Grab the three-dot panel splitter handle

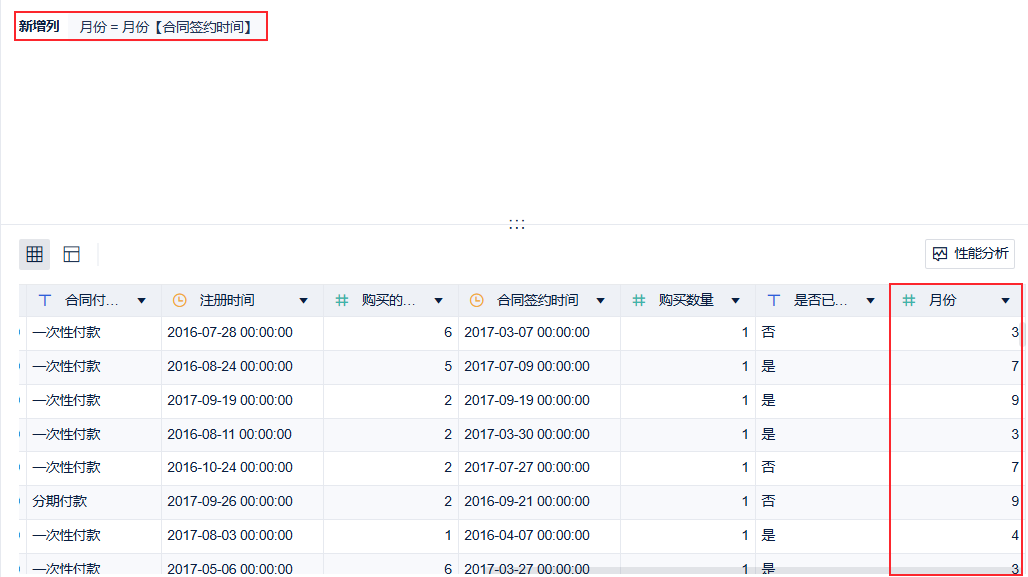click(517, 224)
